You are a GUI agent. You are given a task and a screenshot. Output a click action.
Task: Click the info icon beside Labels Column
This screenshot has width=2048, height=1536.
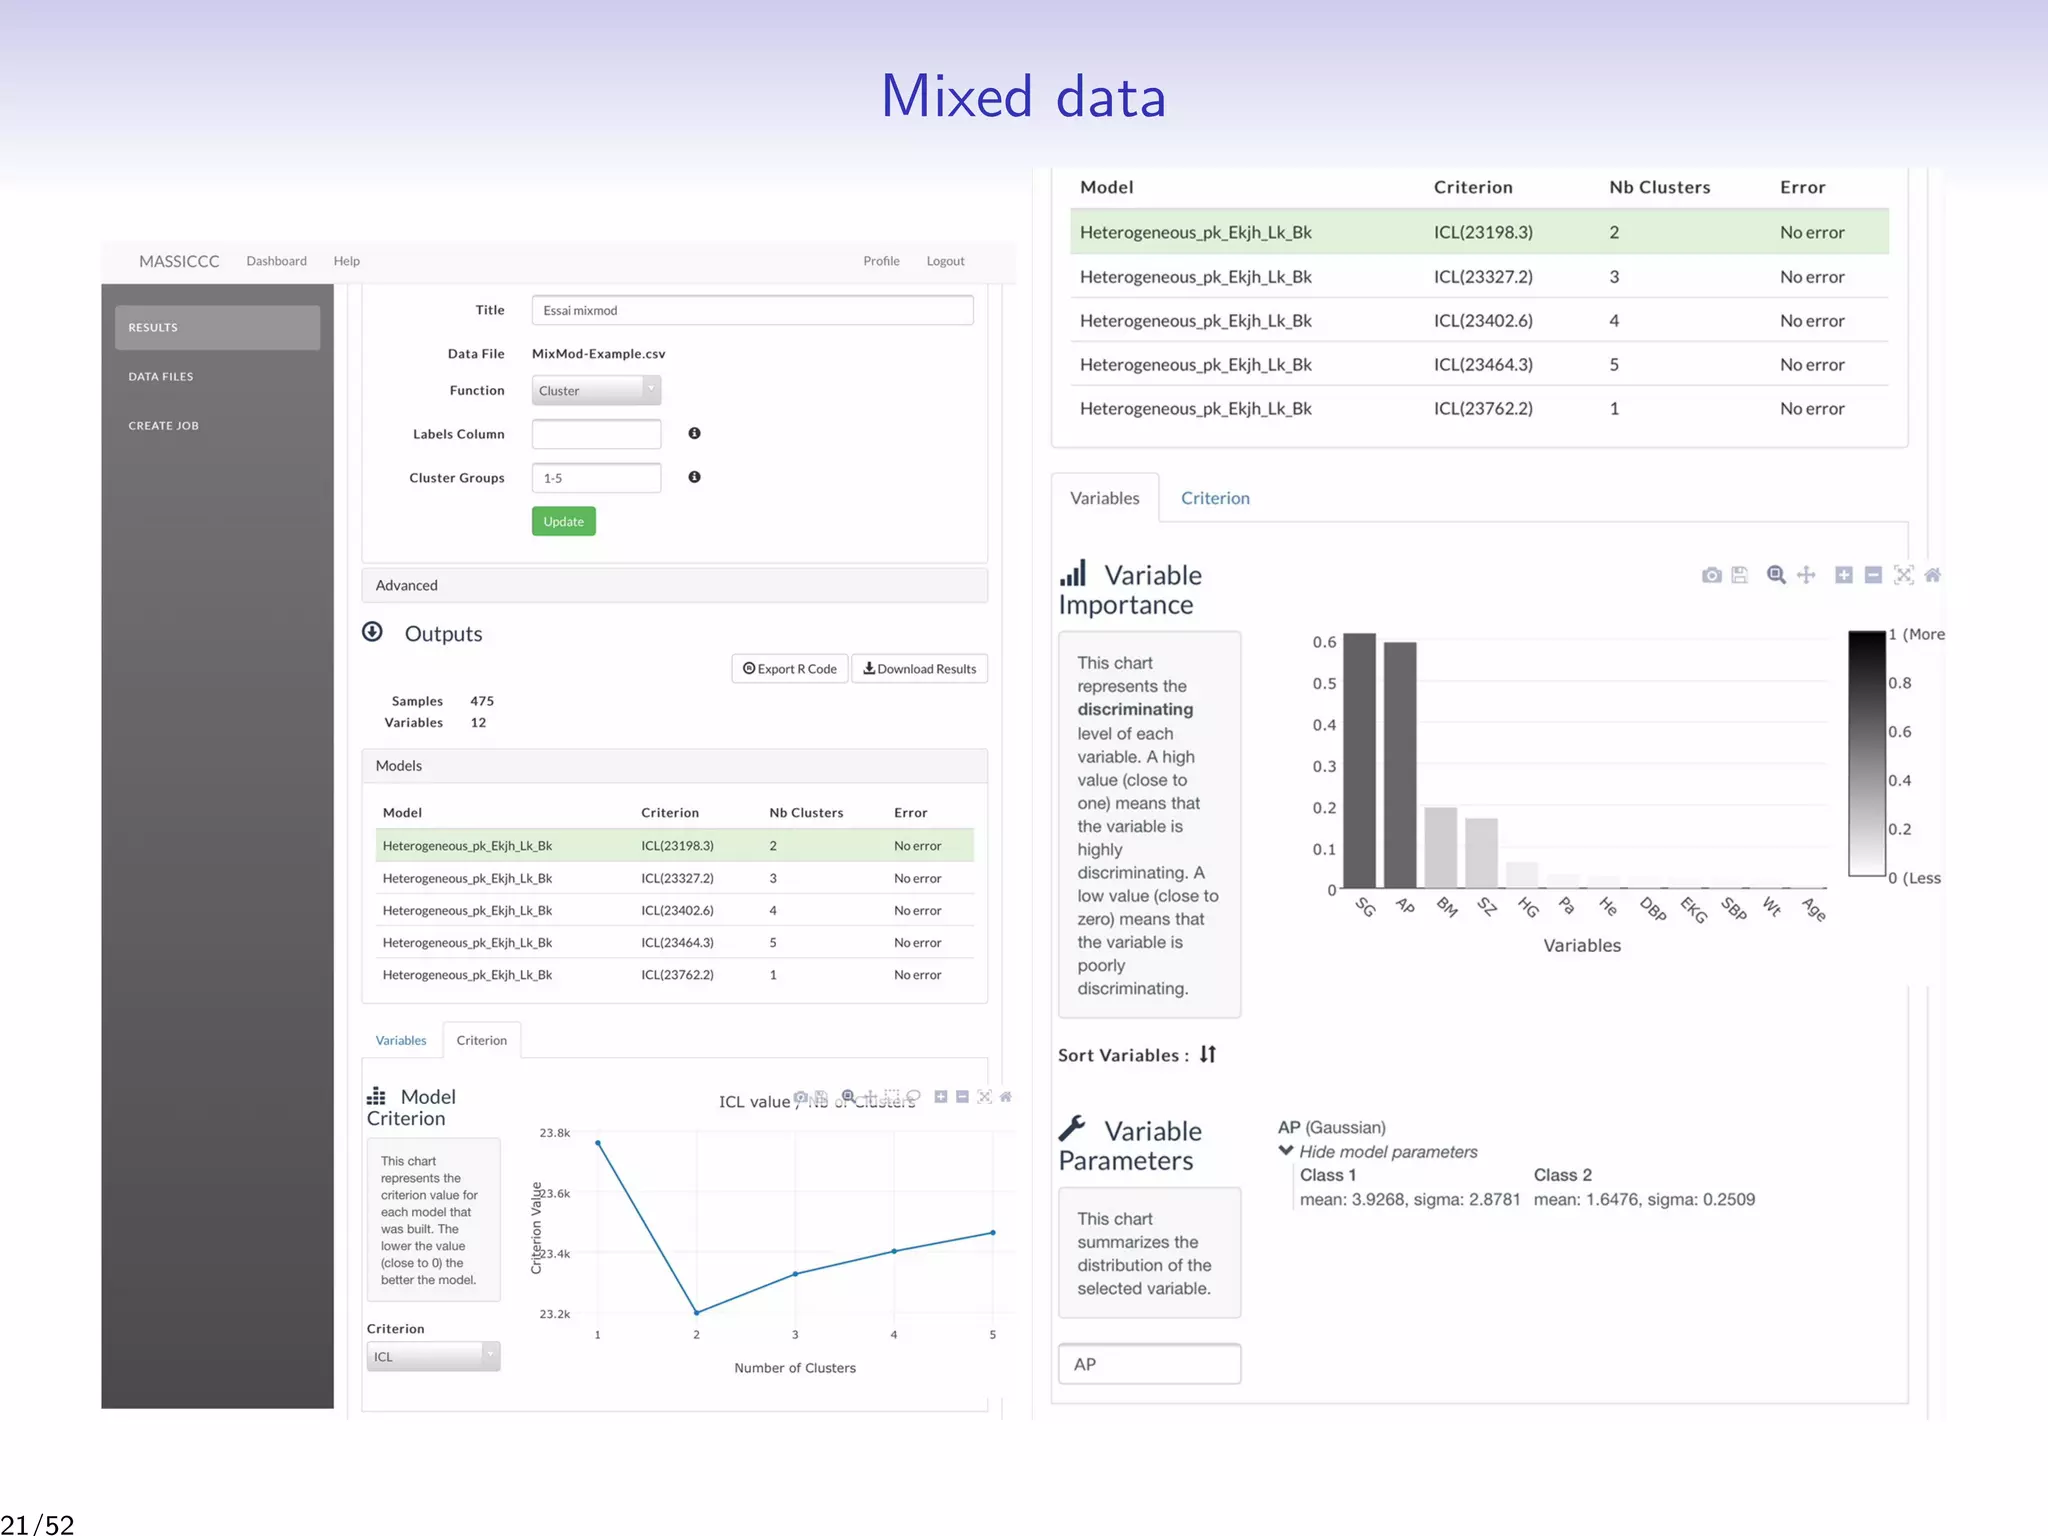pos(694,433)
